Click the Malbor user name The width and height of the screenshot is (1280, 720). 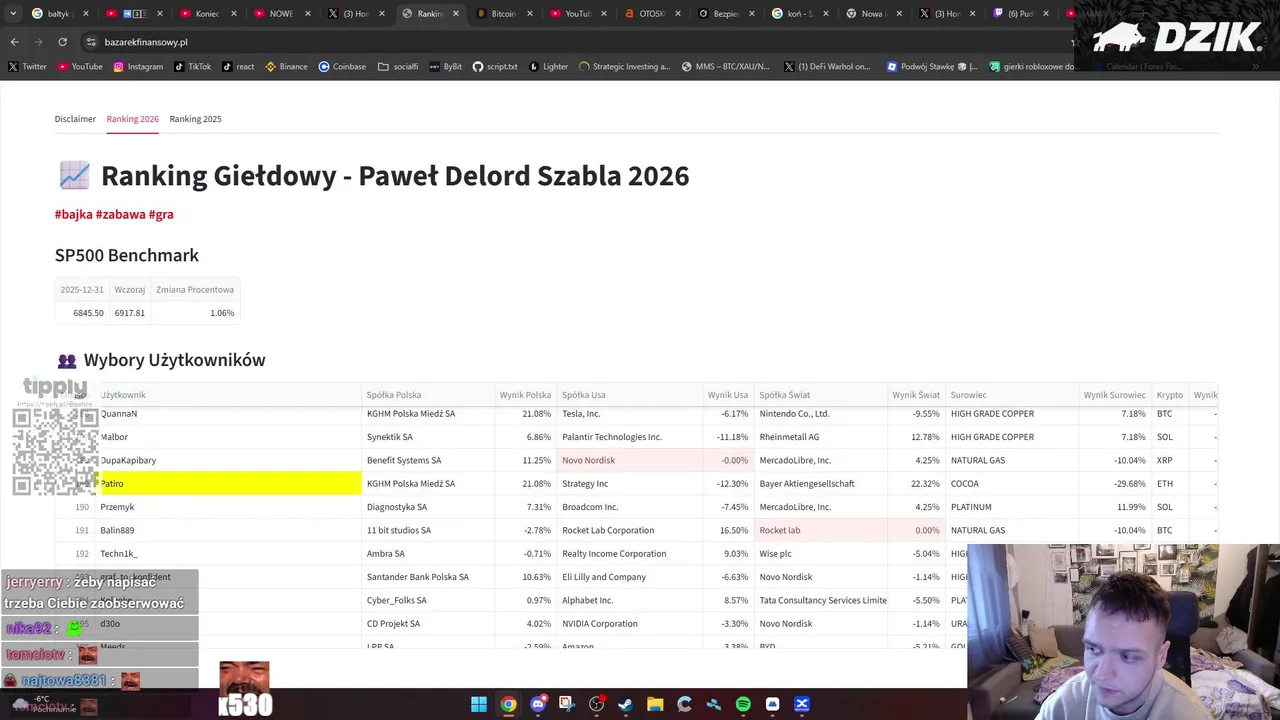[114, 437]
